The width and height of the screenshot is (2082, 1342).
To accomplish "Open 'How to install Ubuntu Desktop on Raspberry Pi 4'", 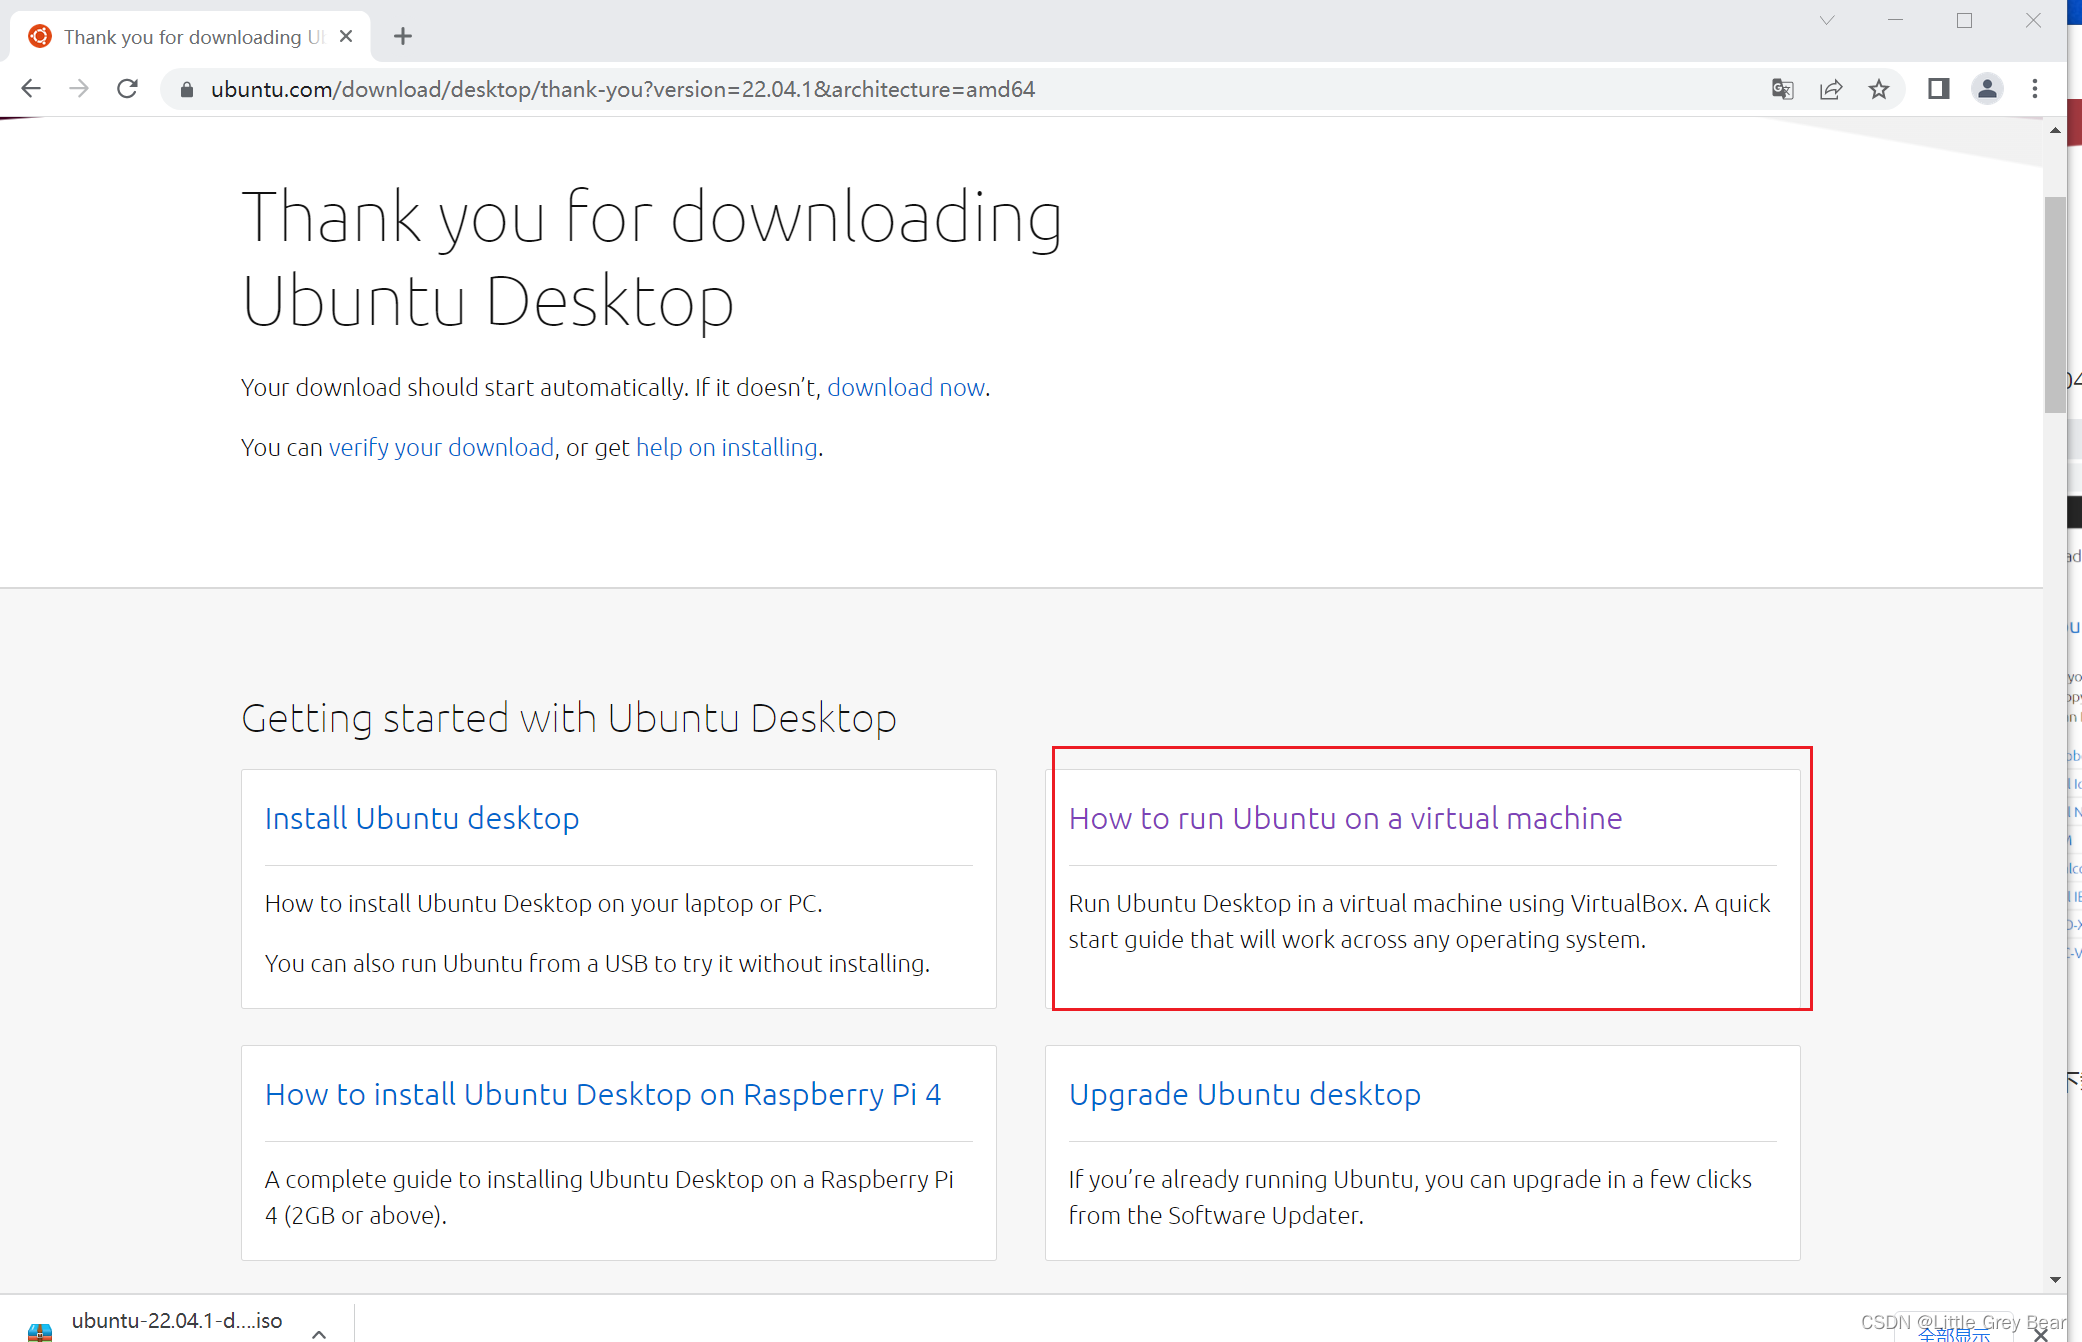I will (x=603, y=1094).
